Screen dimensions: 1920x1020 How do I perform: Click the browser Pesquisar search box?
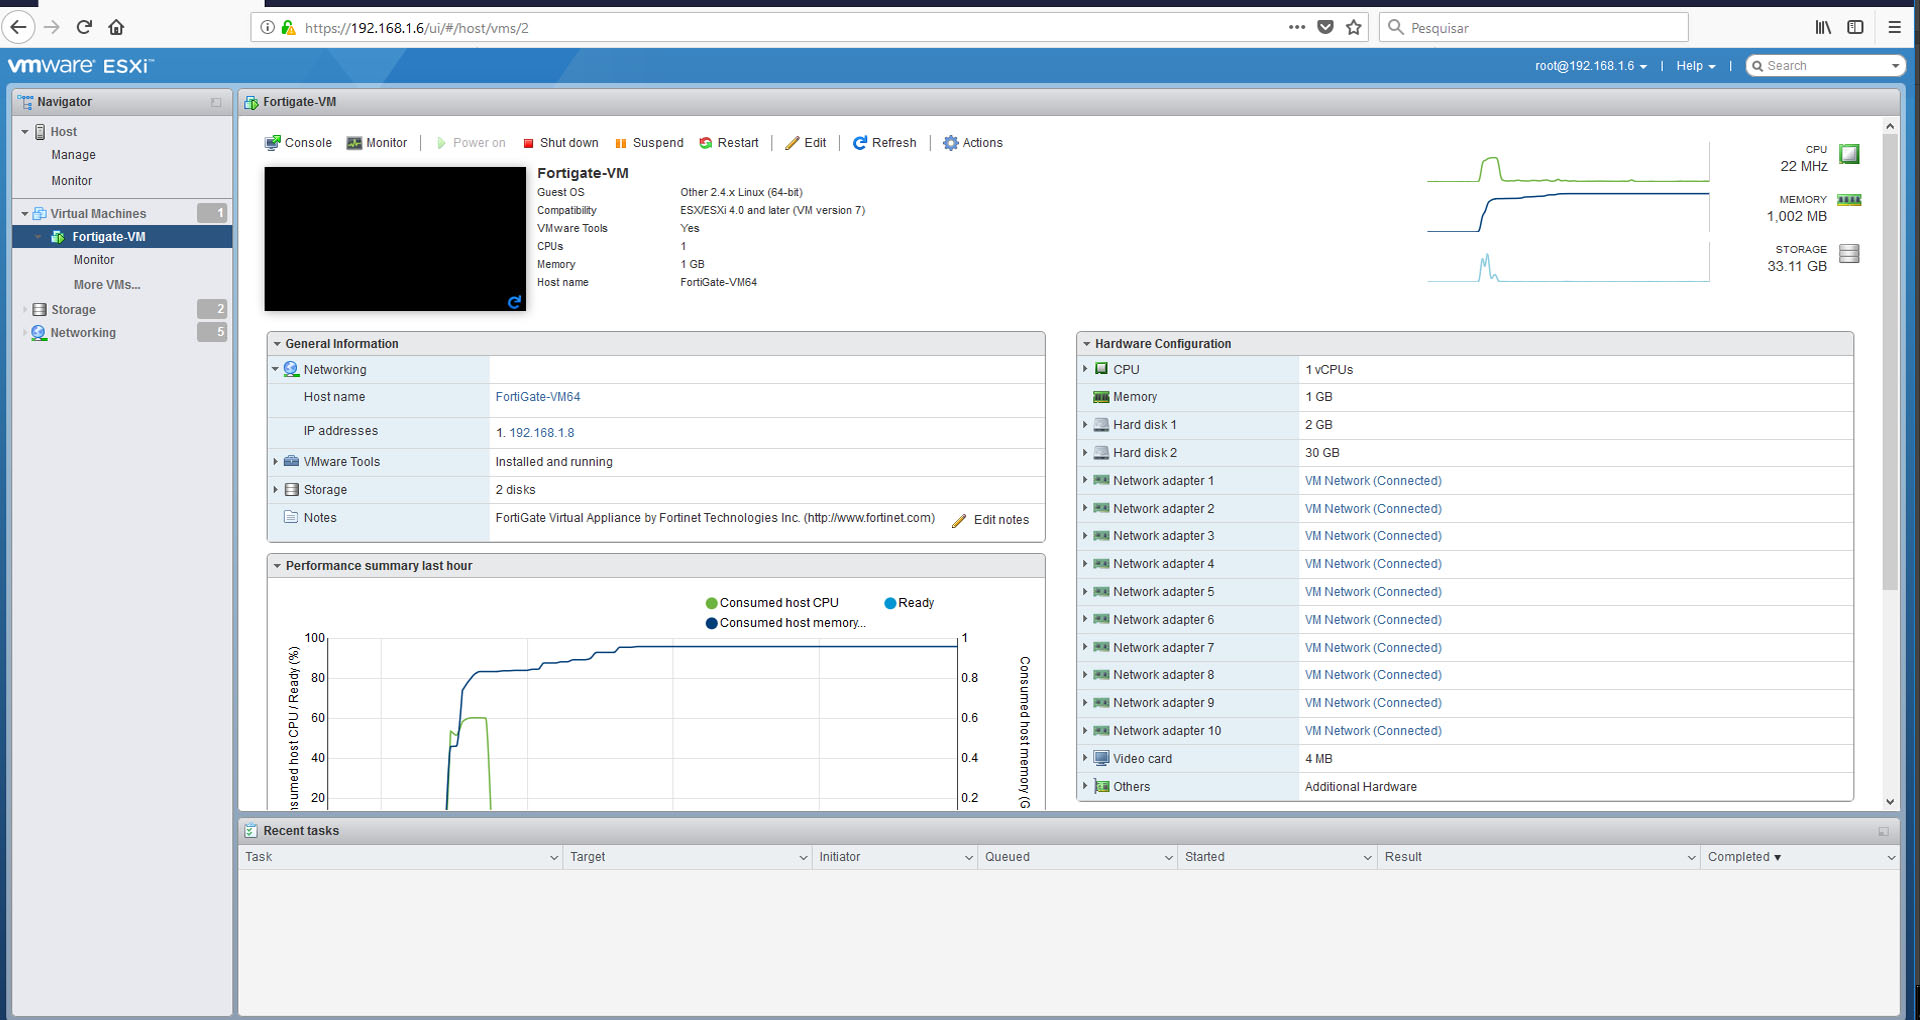tap(1533, 27)
